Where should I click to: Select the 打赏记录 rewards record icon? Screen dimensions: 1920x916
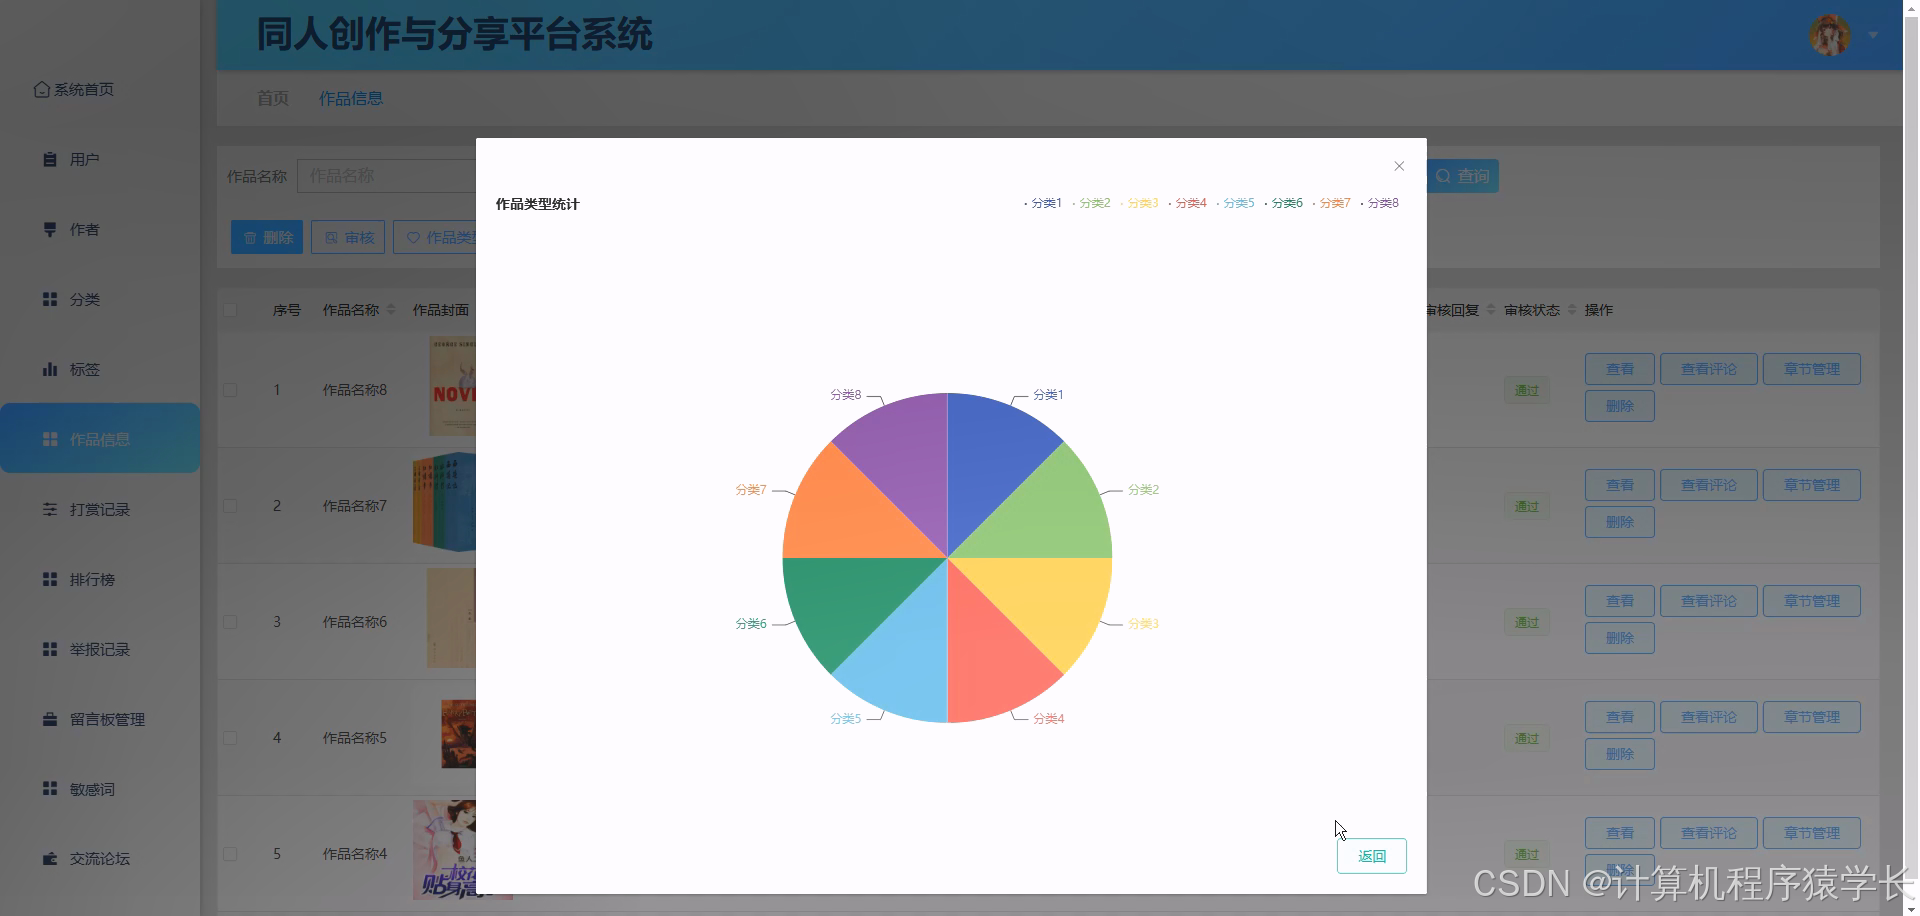pos(50,509)
